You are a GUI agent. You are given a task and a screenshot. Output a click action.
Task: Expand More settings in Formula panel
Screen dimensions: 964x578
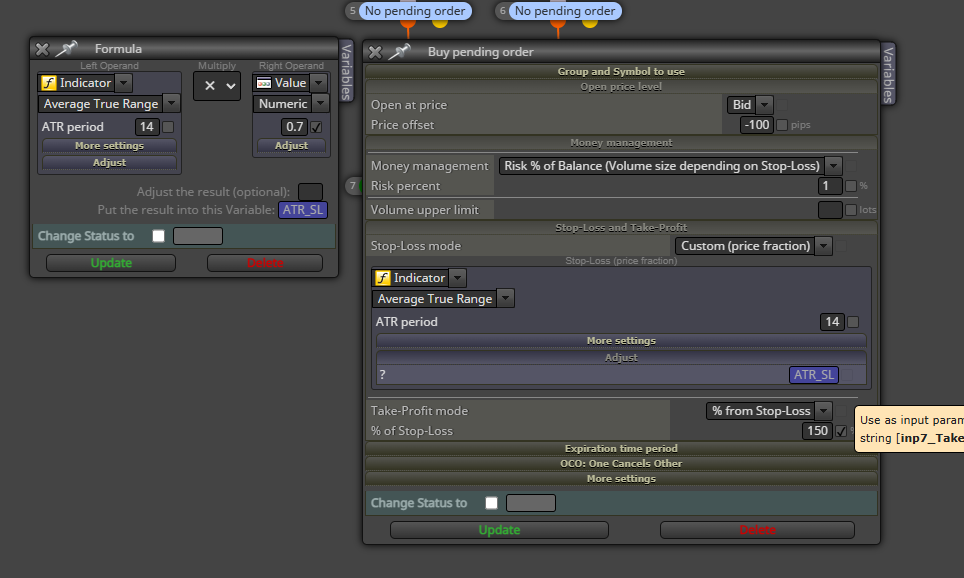coord(109,146)
